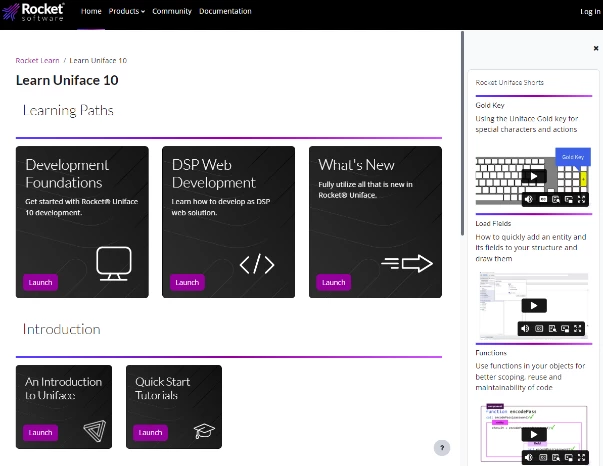
Task: Click the Learning Paths section heading
Action: coord(68,111)
